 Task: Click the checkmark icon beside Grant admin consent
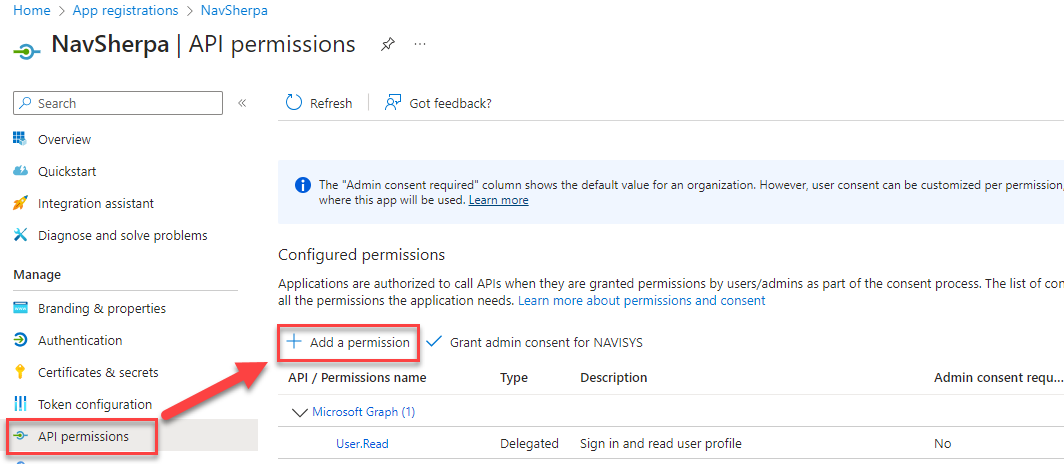434,342
